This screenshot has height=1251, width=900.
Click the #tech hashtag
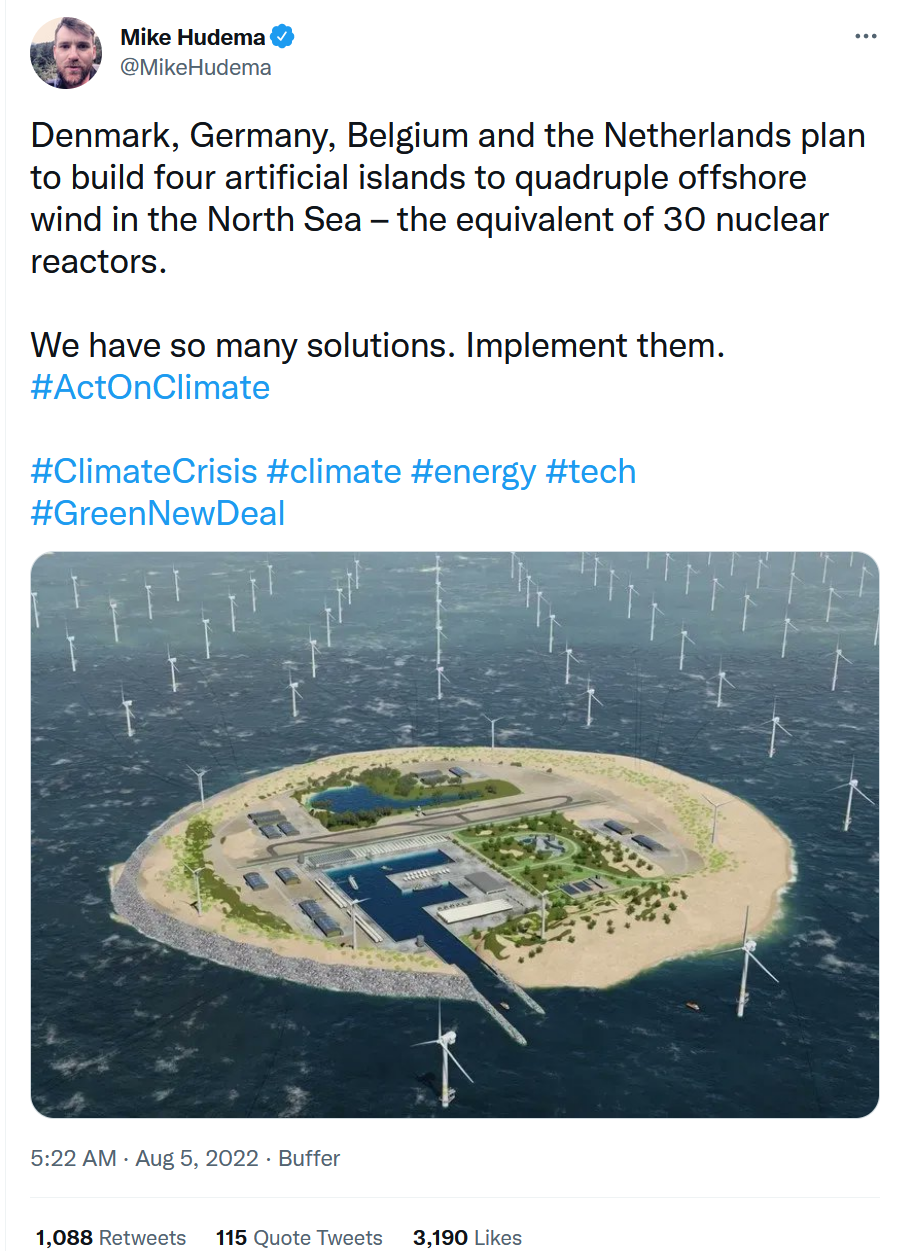point(590,471)
